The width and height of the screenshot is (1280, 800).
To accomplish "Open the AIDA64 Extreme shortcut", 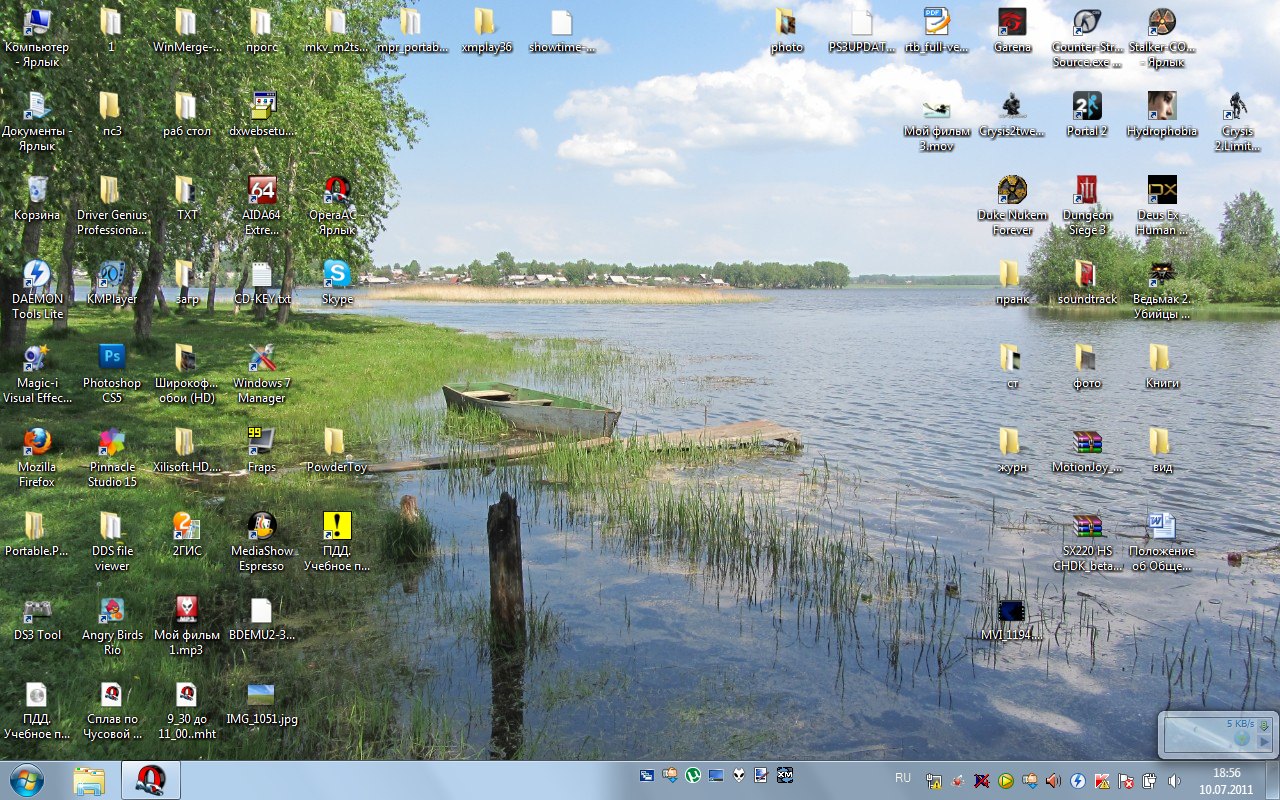I will pyautogui.click(x=262, y=206).
